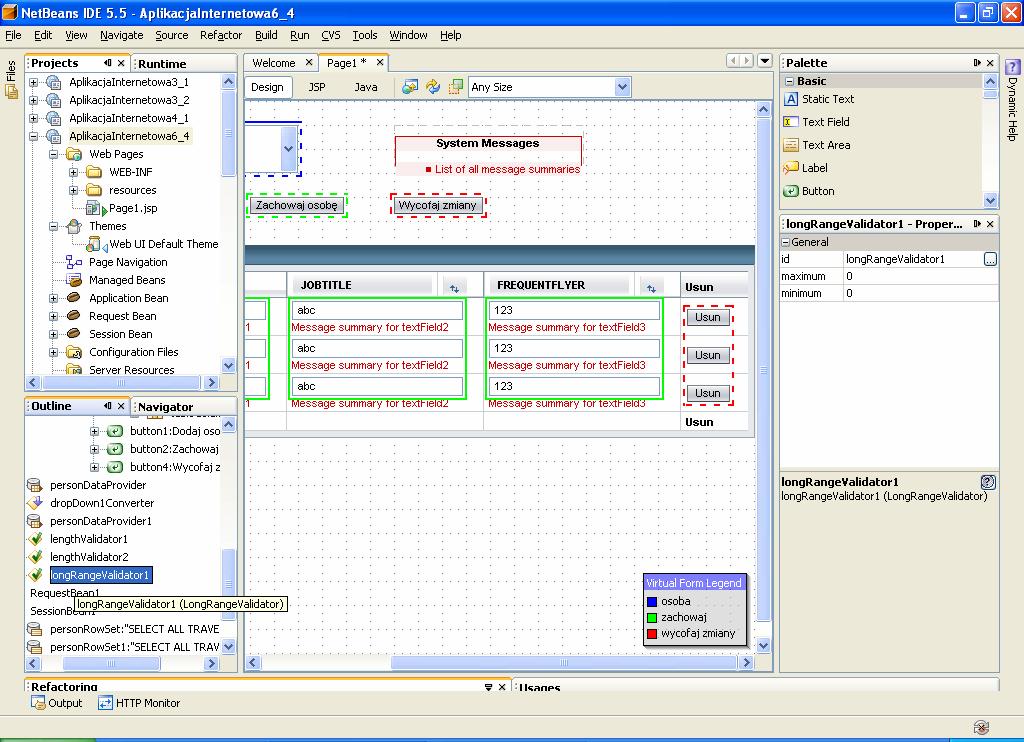Screen dimensions: 1024x742
Task: Select Web UI Default Theme node
Action: coord(163,244)
